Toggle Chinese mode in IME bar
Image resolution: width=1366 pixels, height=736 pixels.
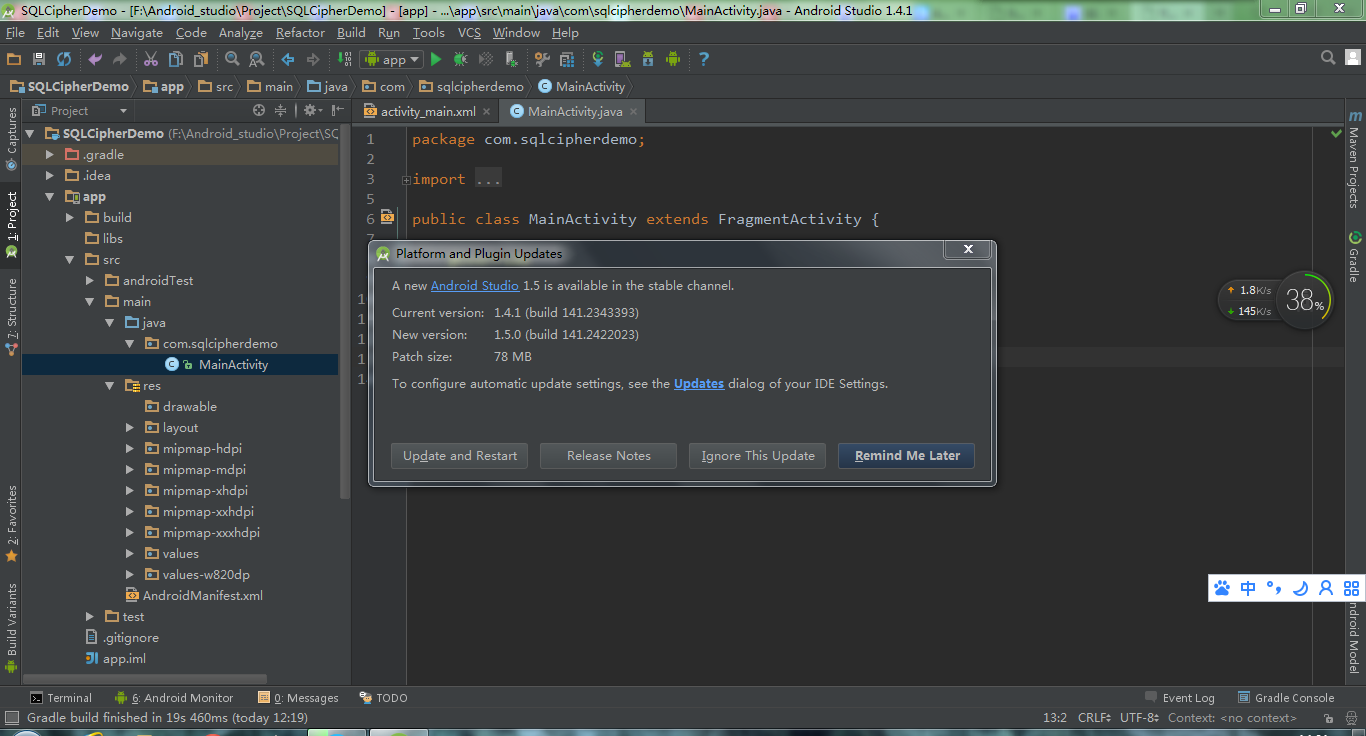[1248, 588]
